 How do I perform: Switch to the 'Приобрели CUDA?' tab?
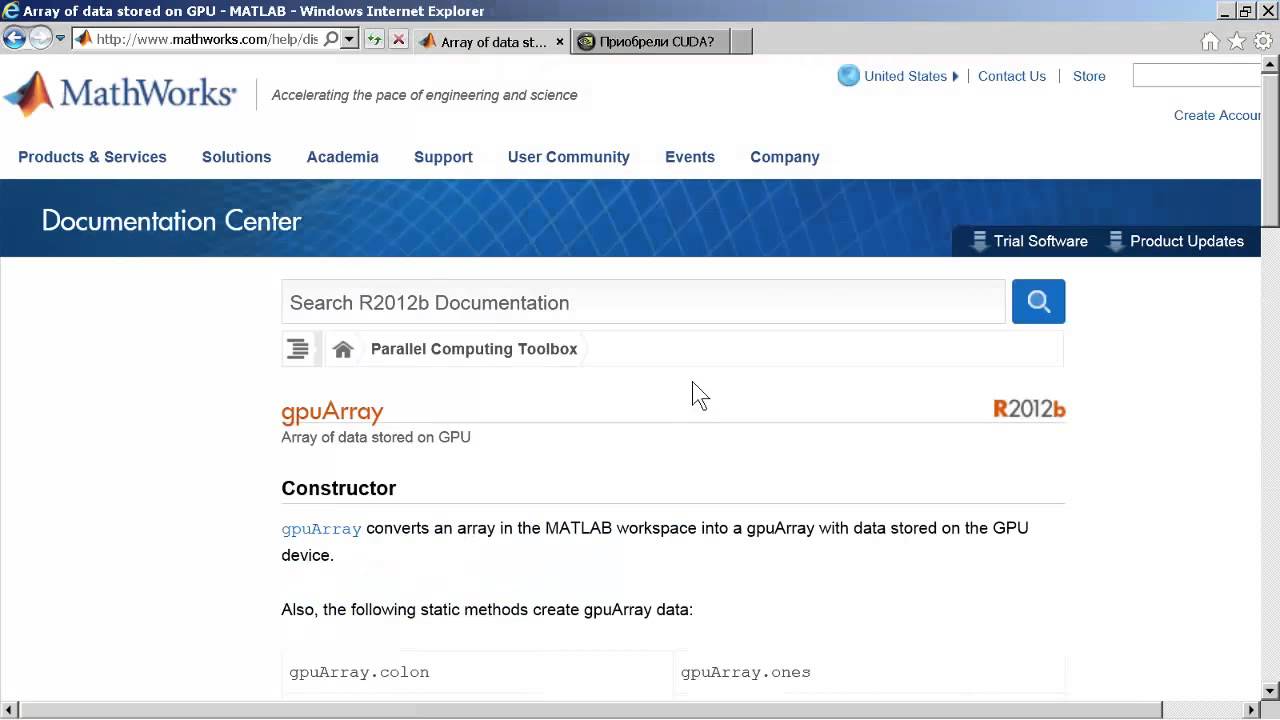click(x=650, y=42)
